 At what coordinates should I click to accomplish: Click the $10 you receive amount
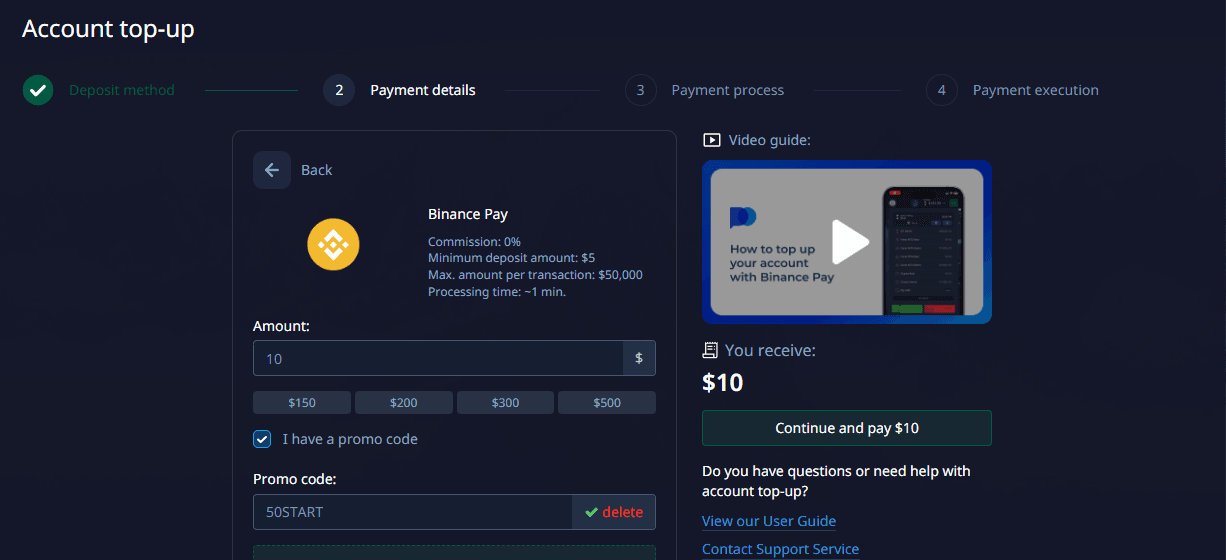(722, 382)
